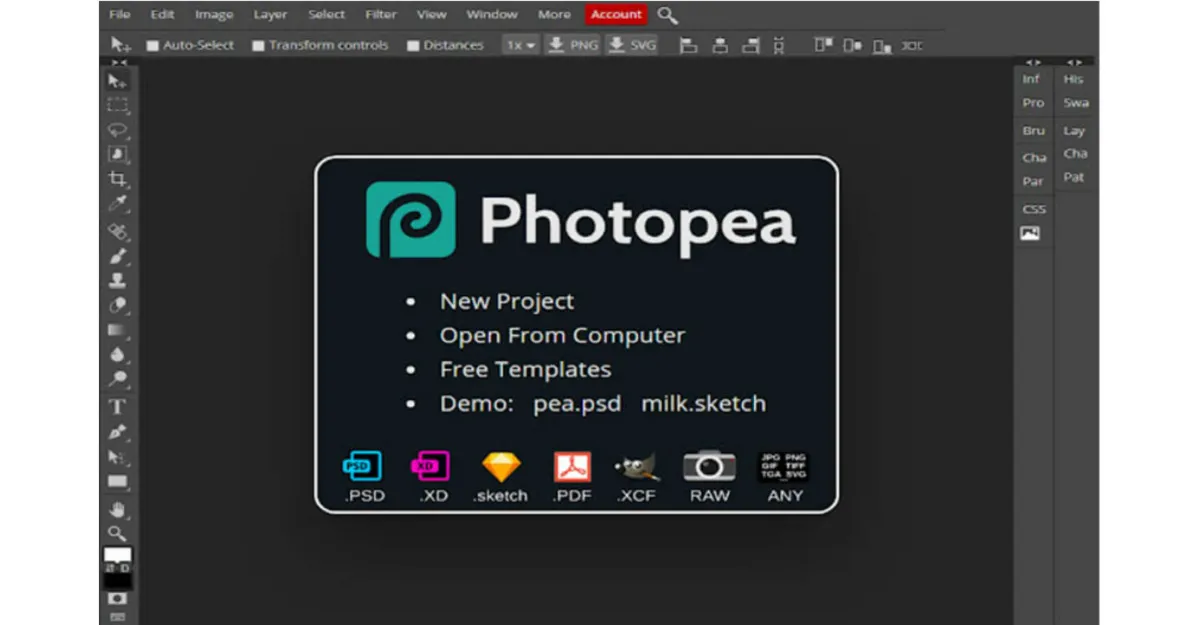This screenshot has width=1200, height=625.
Task: Select the Dodge tool
Action: point(118,379)
